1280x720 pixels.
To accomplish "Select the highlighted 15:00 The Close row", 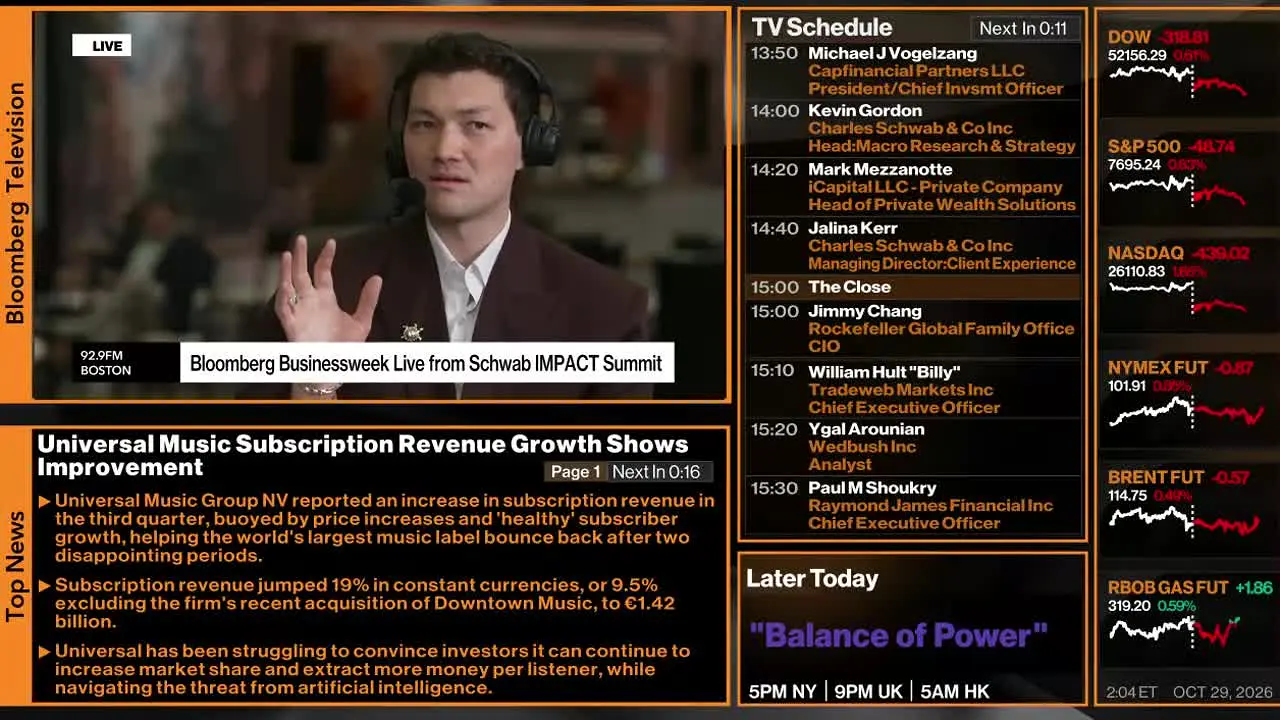I will point(914,287).
